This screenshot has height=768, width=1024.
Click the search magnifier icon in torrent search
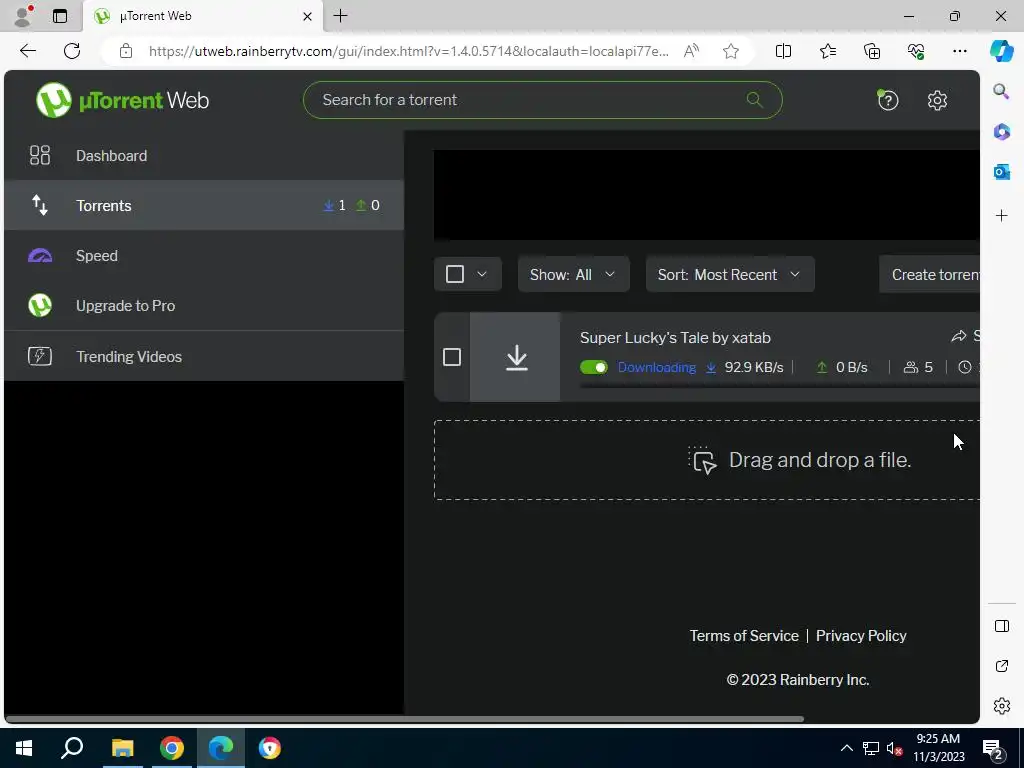click(754, 100)
